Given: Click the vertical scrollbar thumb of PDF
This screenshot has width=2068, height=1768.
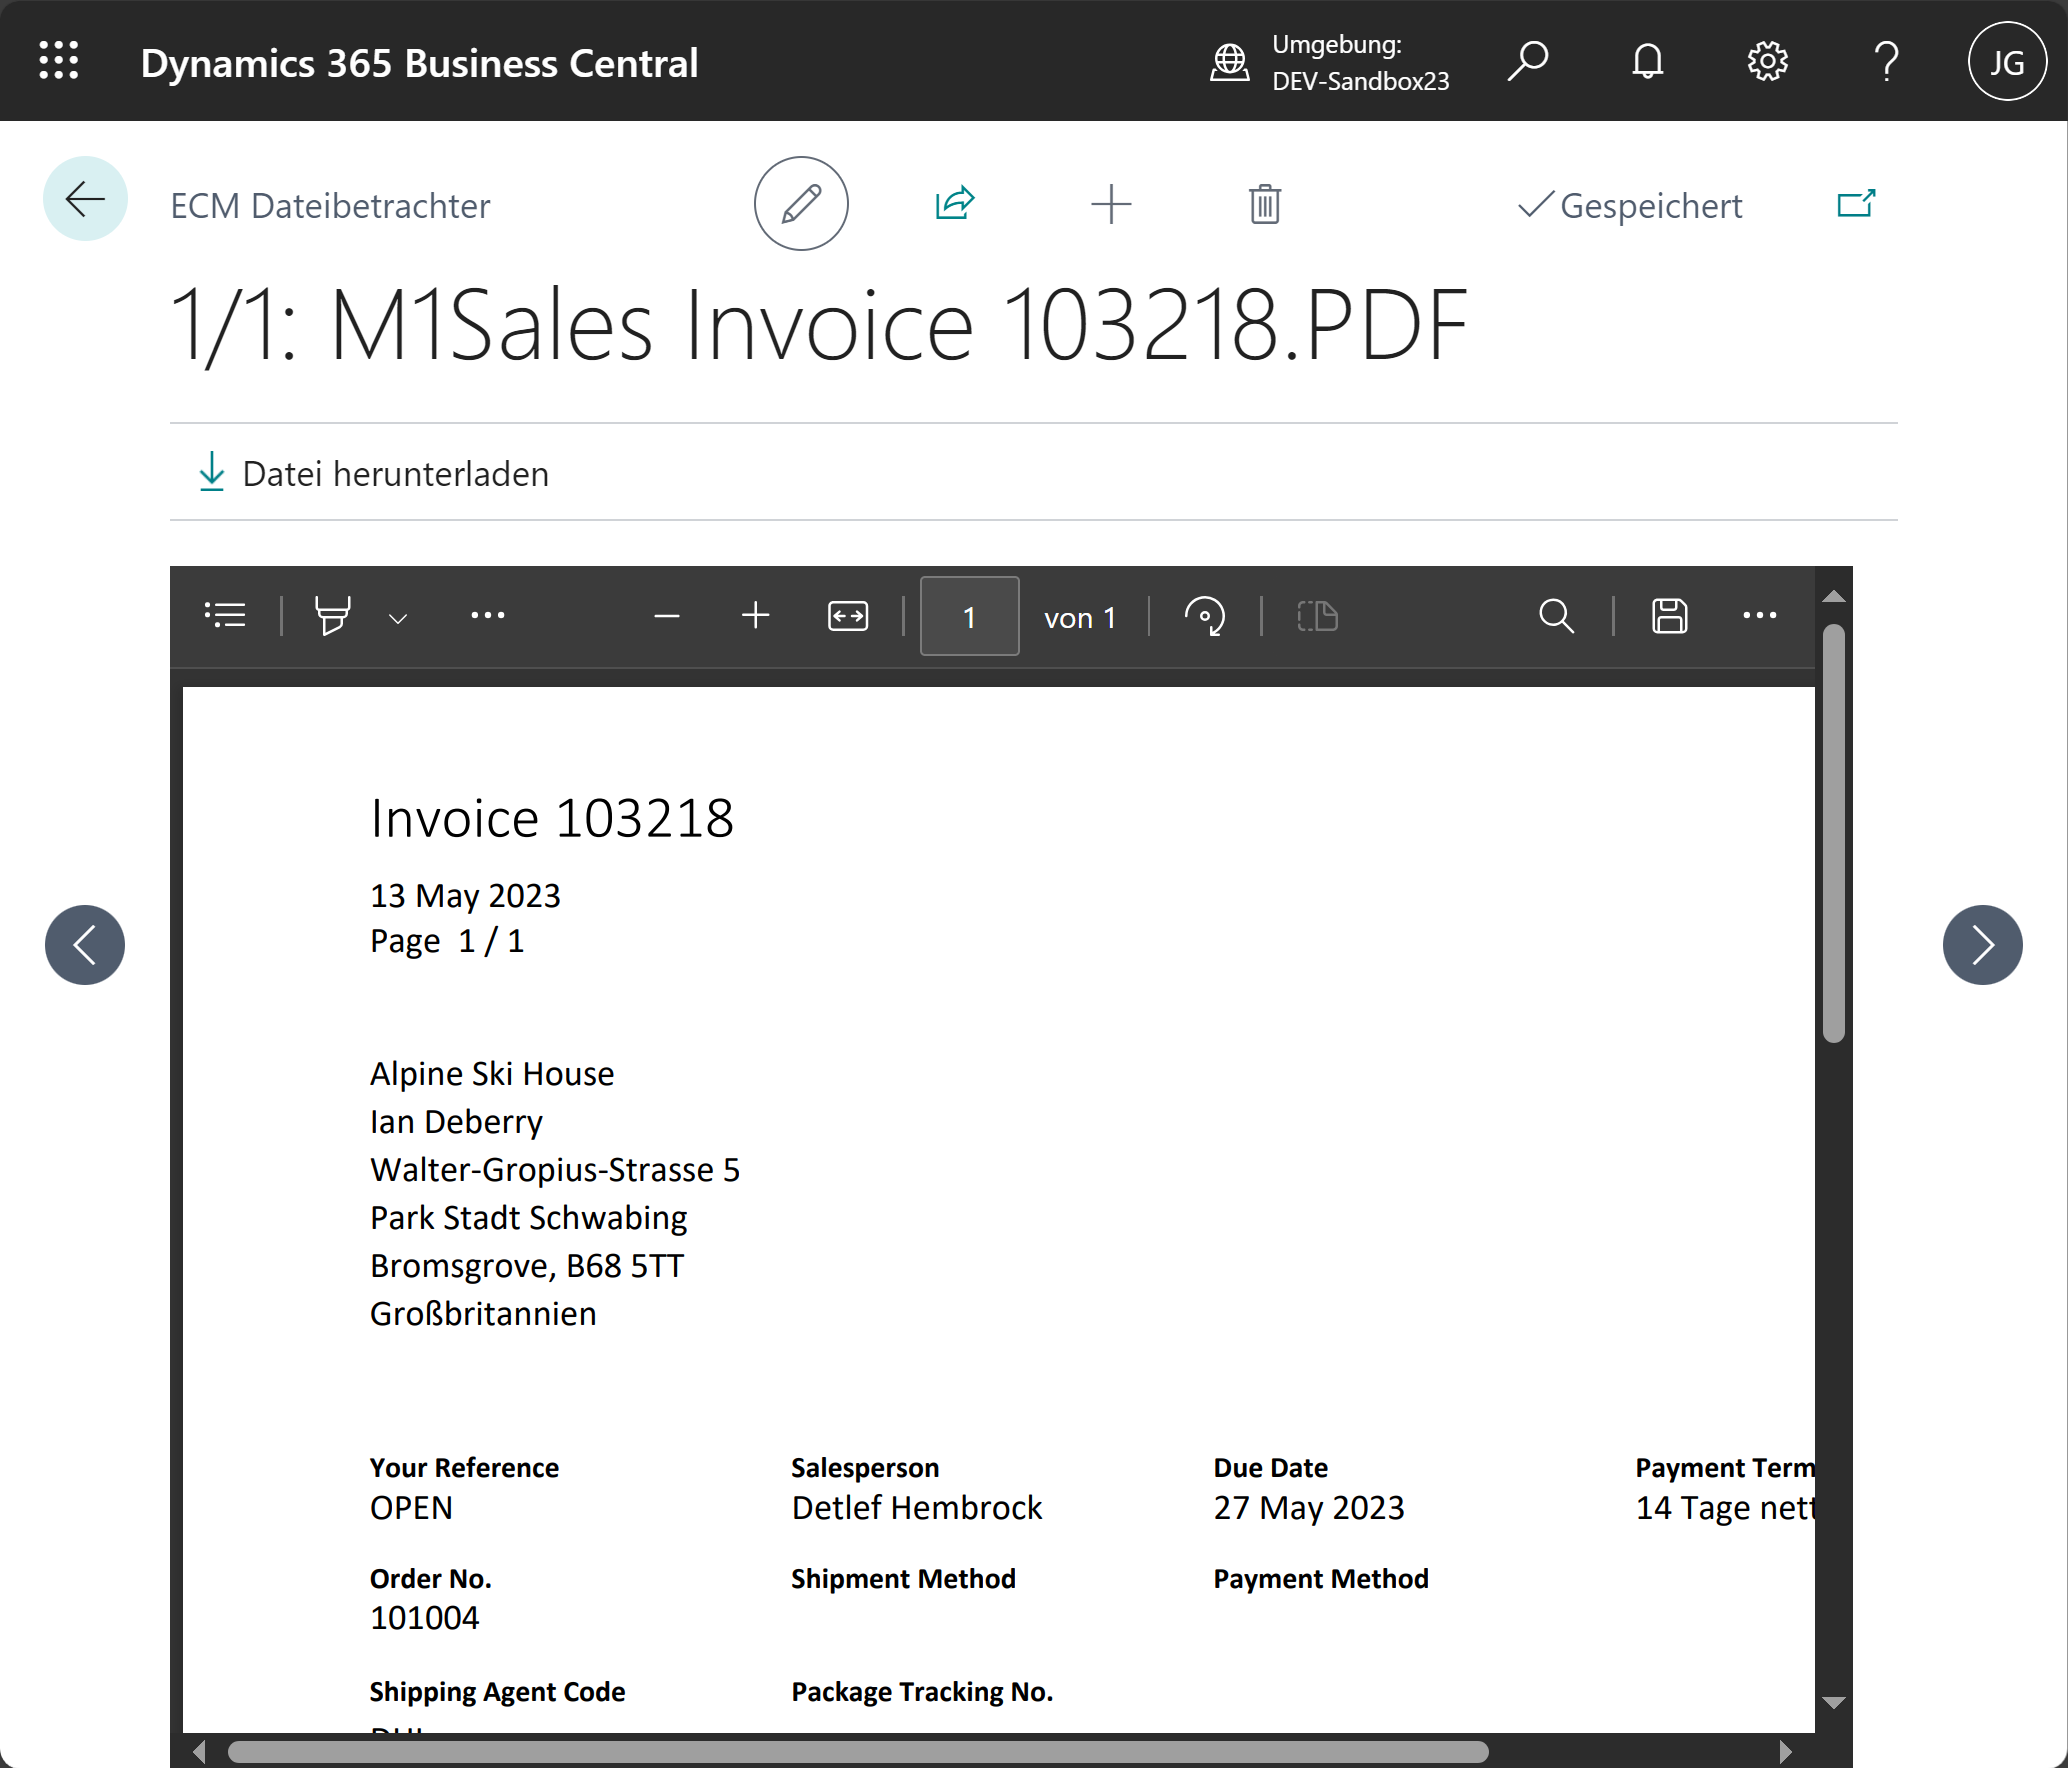Looking at the screenshot, I should click(1833, 834).
